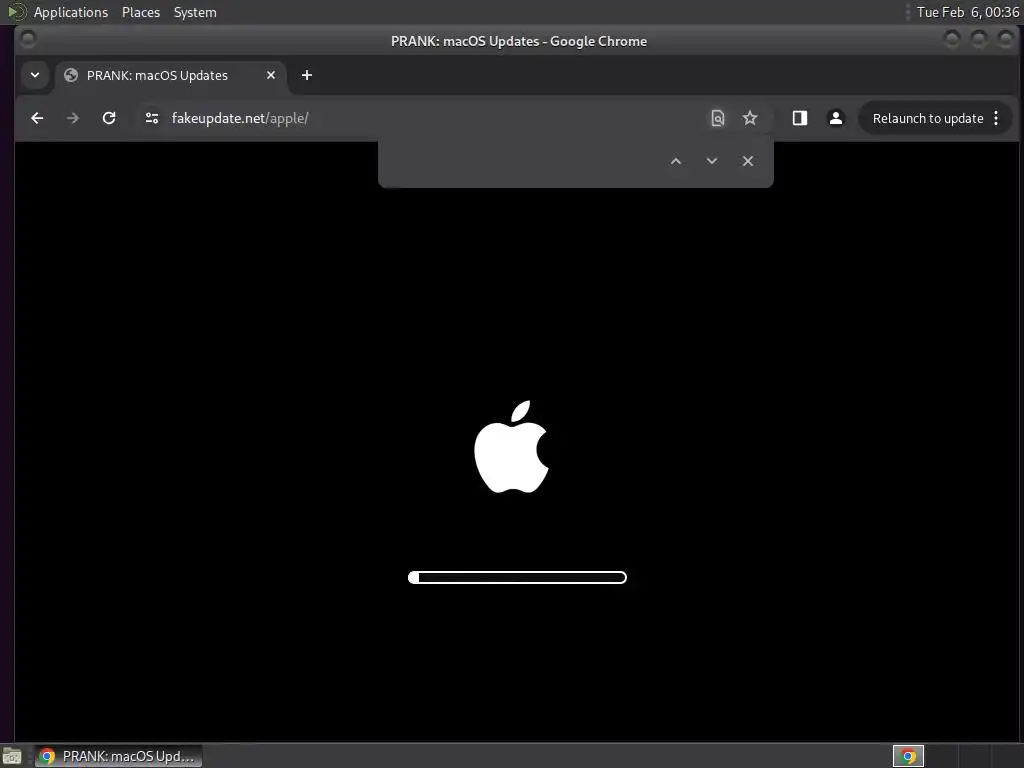Click the forward navigation arrow

coord(73,118)
